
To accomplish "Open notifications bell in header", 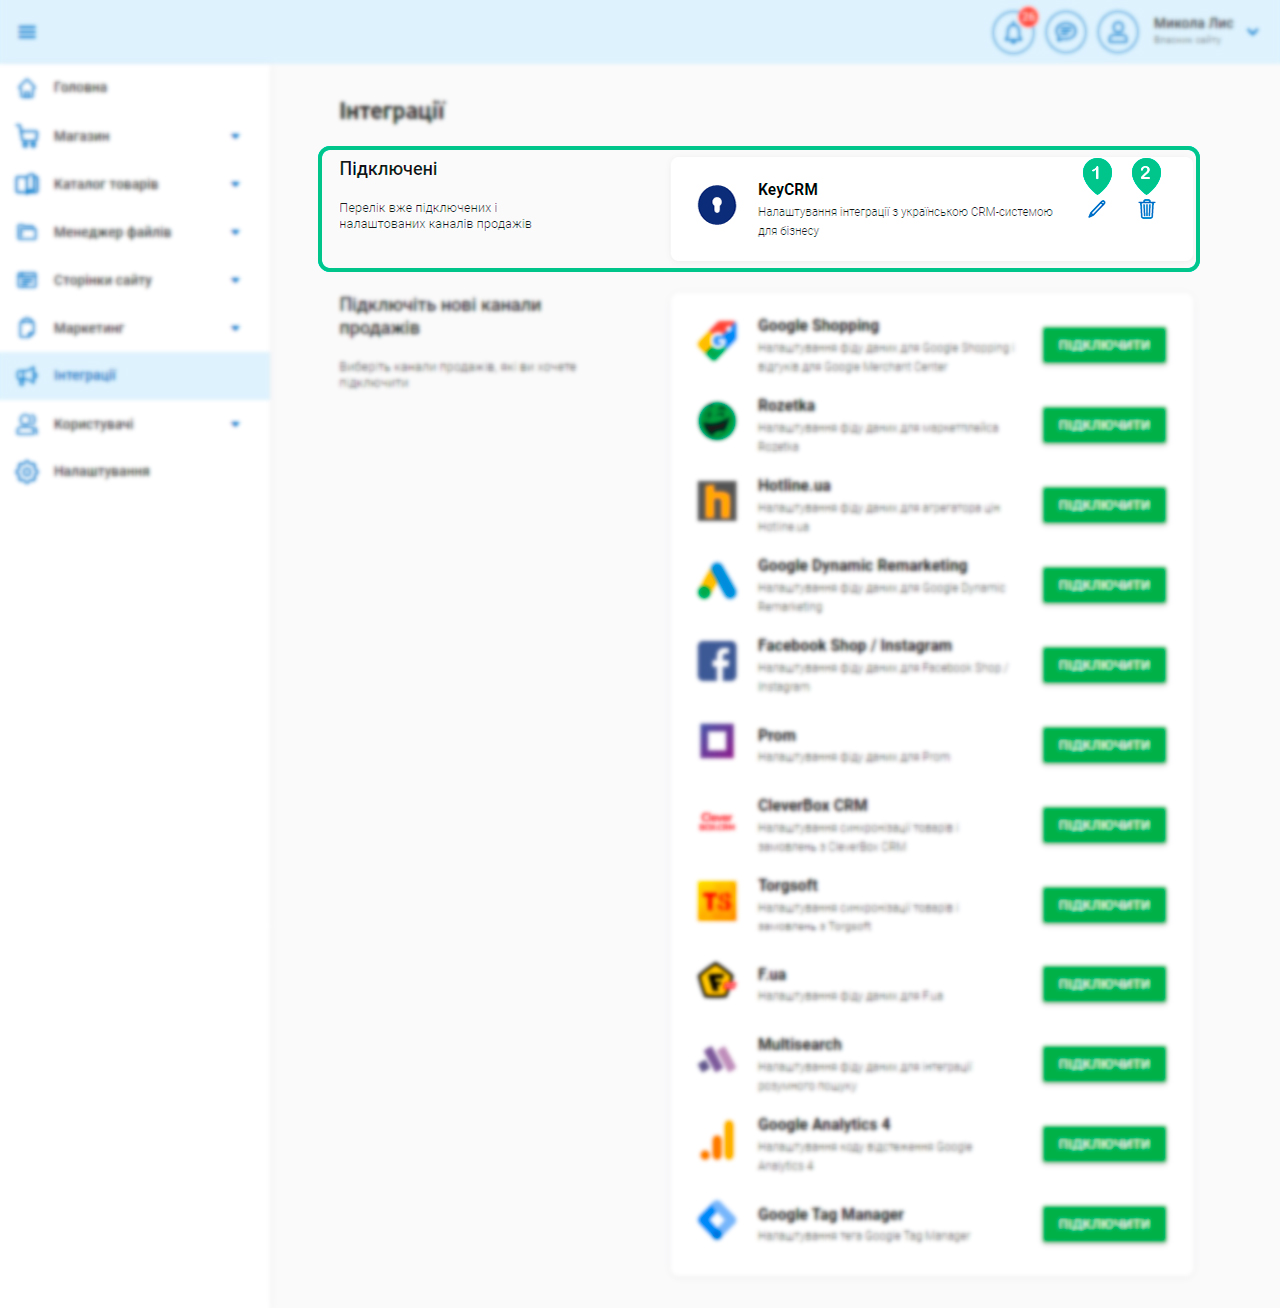I will (1013, 32).
